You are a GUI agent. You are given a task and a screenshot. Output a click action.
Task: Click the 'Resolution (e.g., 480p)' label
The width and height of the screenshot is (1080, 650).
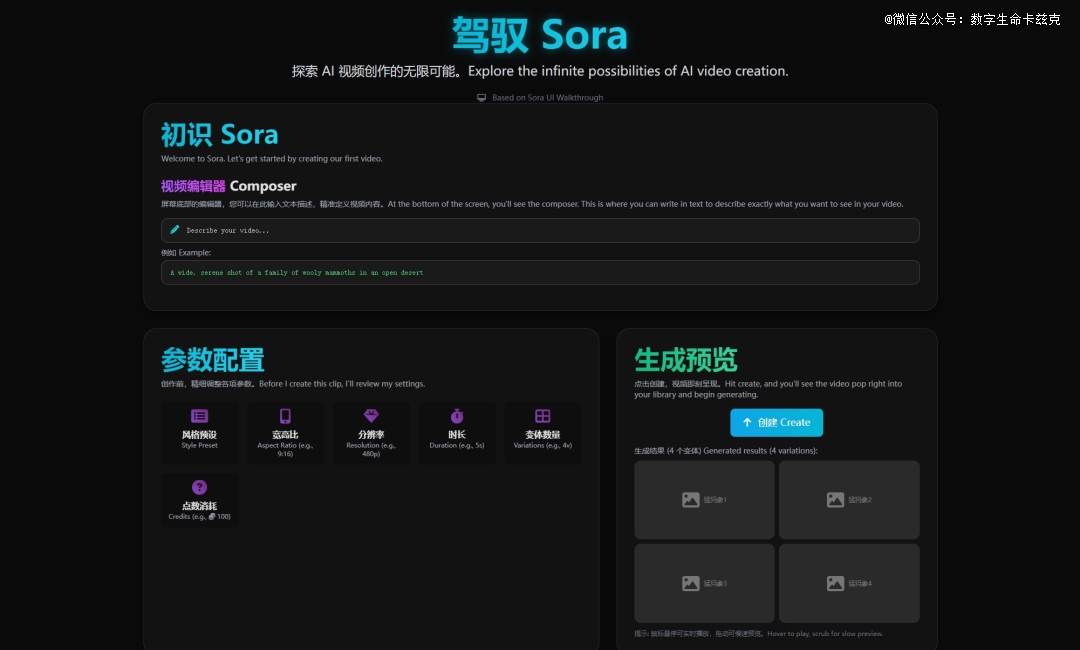point(371,450)
